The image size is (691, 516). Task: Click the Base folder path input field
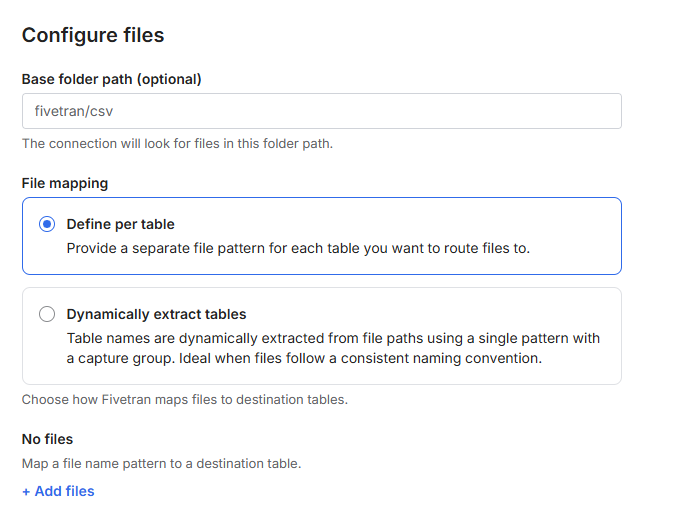320,111
